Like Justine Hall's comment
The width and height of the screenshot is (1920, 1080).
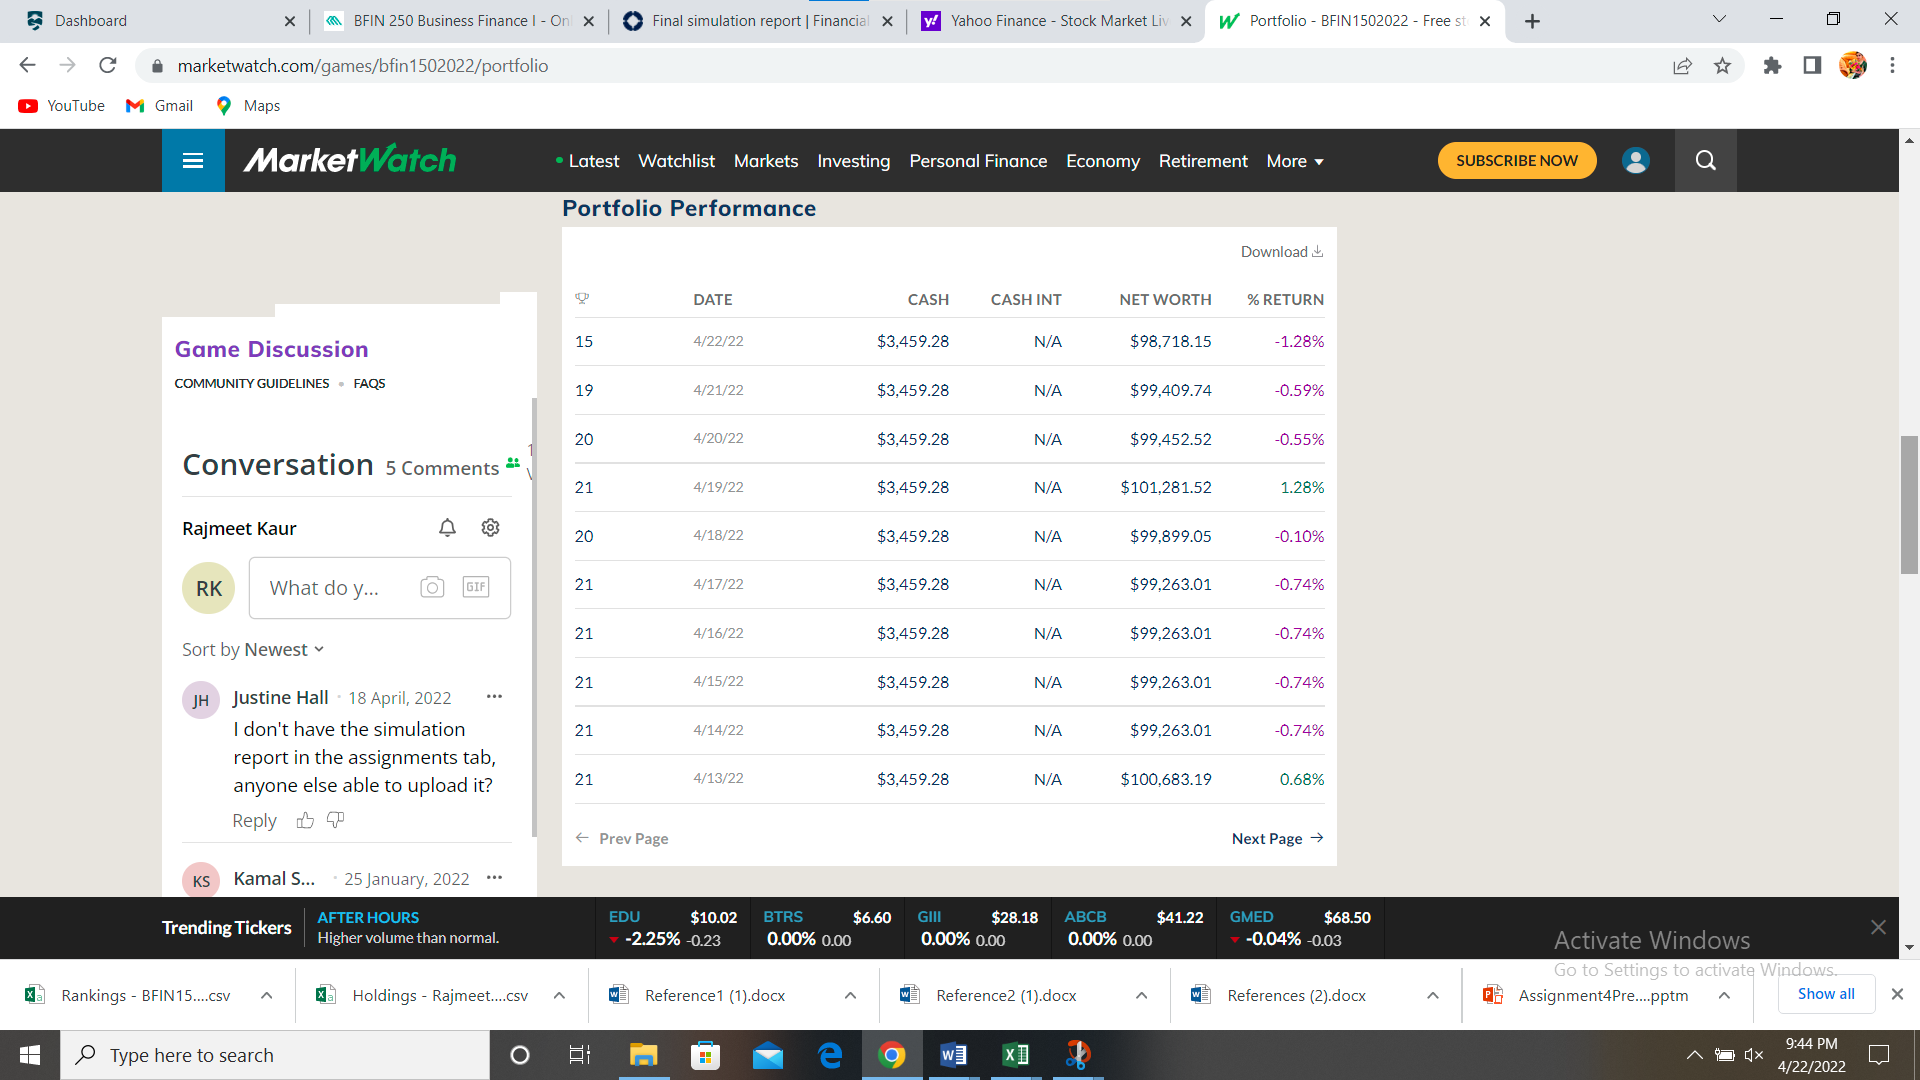[305, 821]
